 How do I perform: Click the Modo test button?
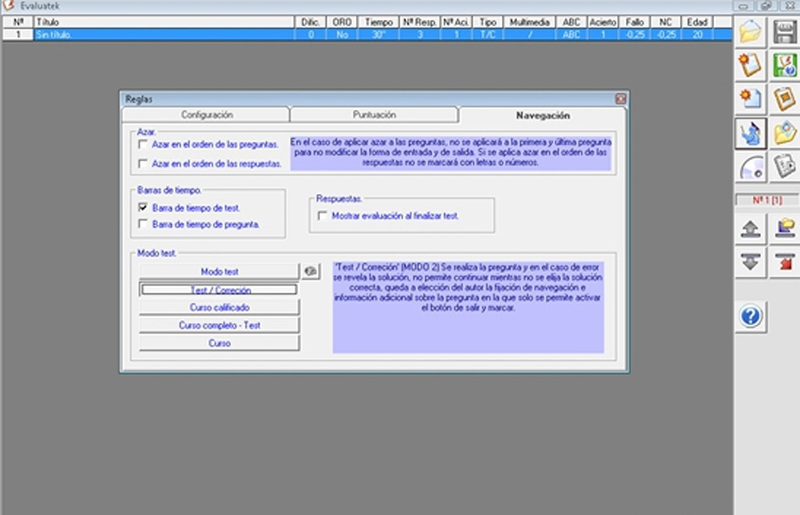[x=219, y=272]
